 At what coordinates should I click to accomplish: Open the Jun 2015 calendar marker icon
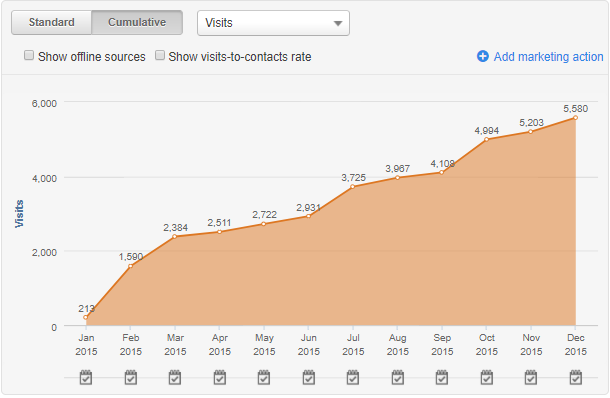[309, 377]
